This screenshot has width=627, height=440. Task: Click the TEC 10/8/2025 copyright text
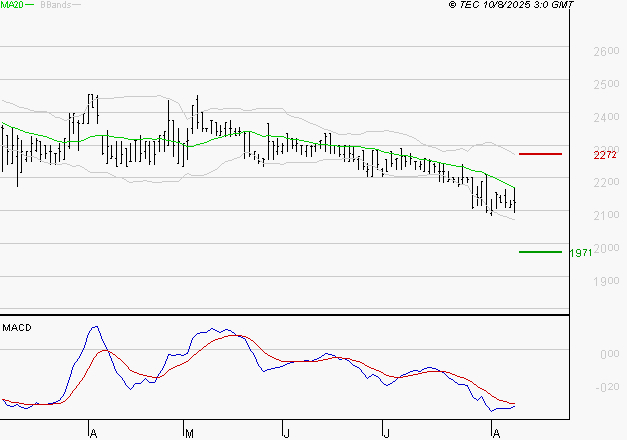(511, 5)
